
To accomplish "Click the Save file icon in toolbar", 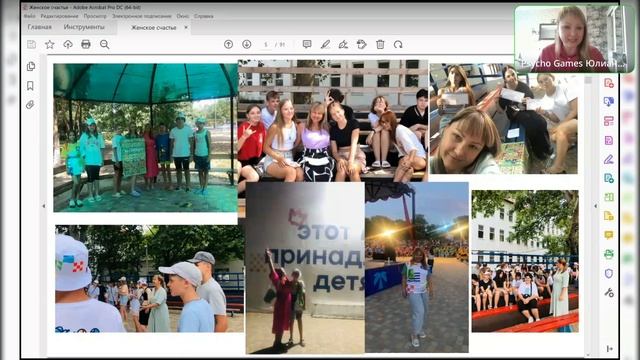I will click(31, 44).
